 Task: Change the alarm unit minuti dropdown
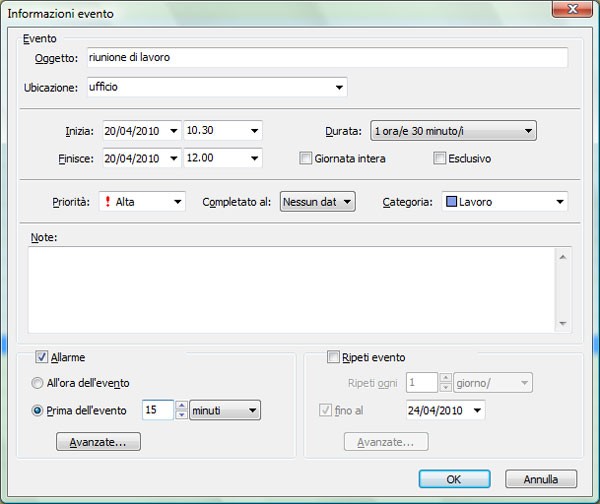point(251,409)
